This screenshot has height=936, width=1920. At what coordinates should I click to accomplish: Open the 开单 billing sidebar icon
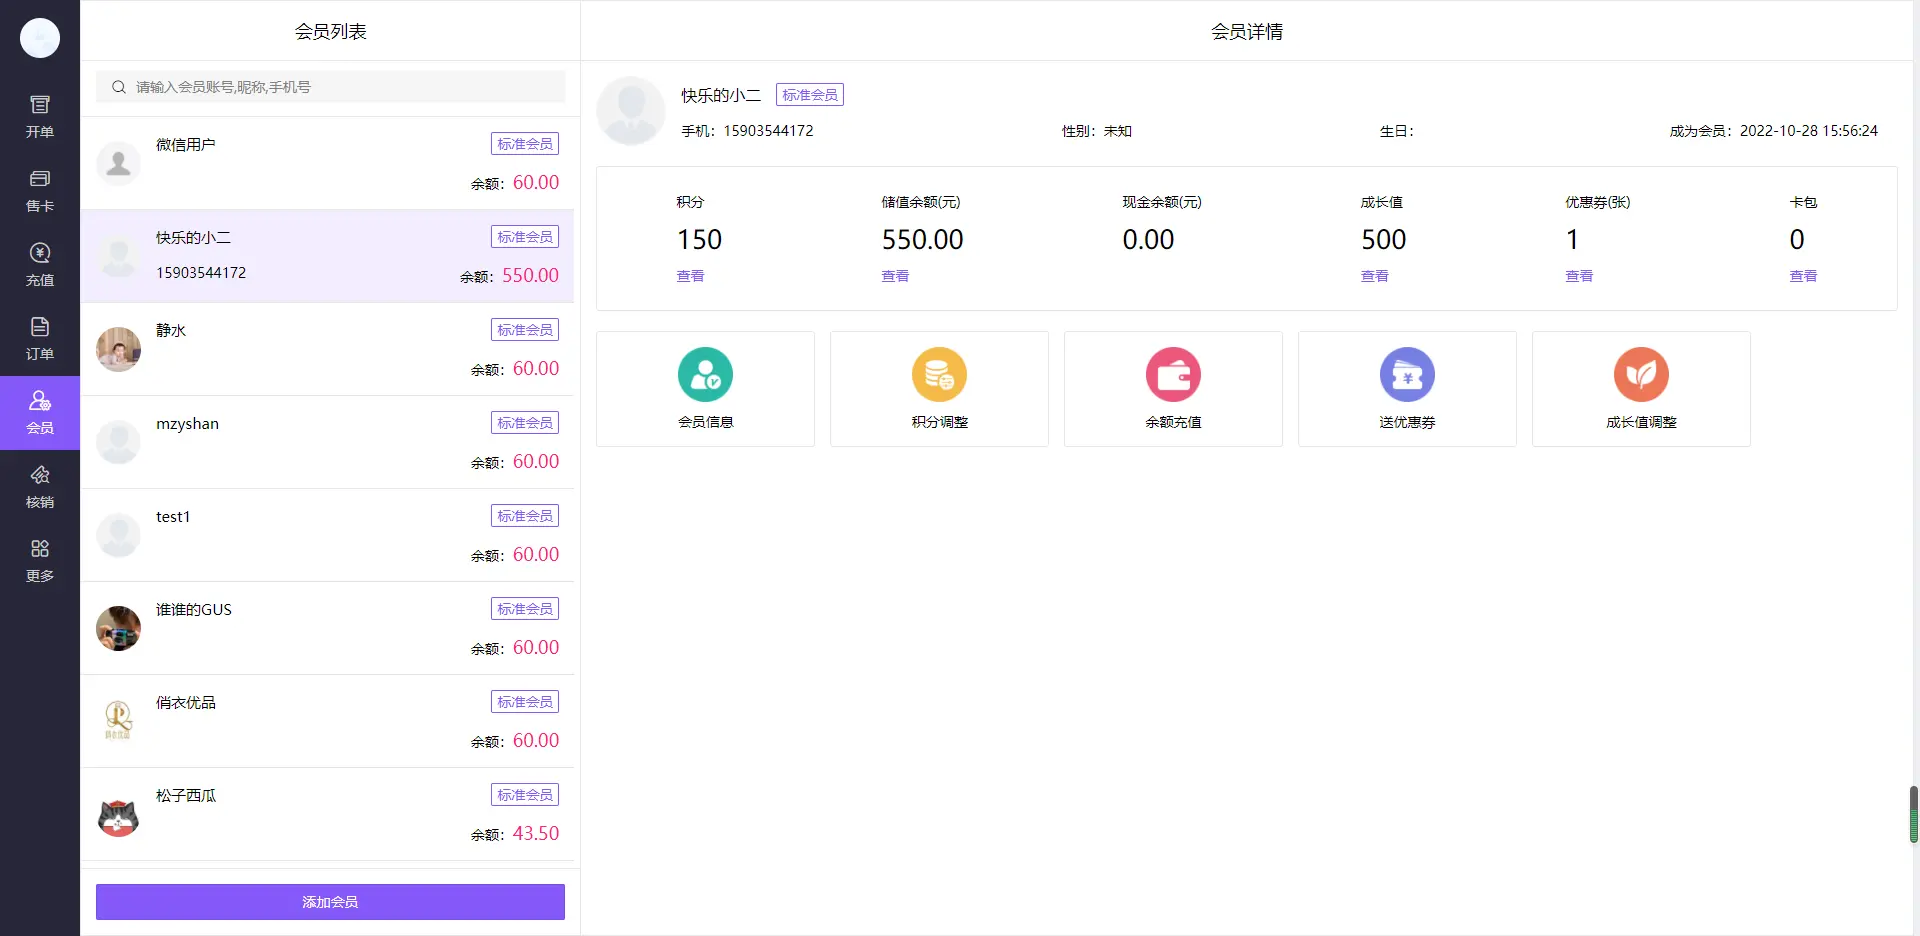pos(40,116)
